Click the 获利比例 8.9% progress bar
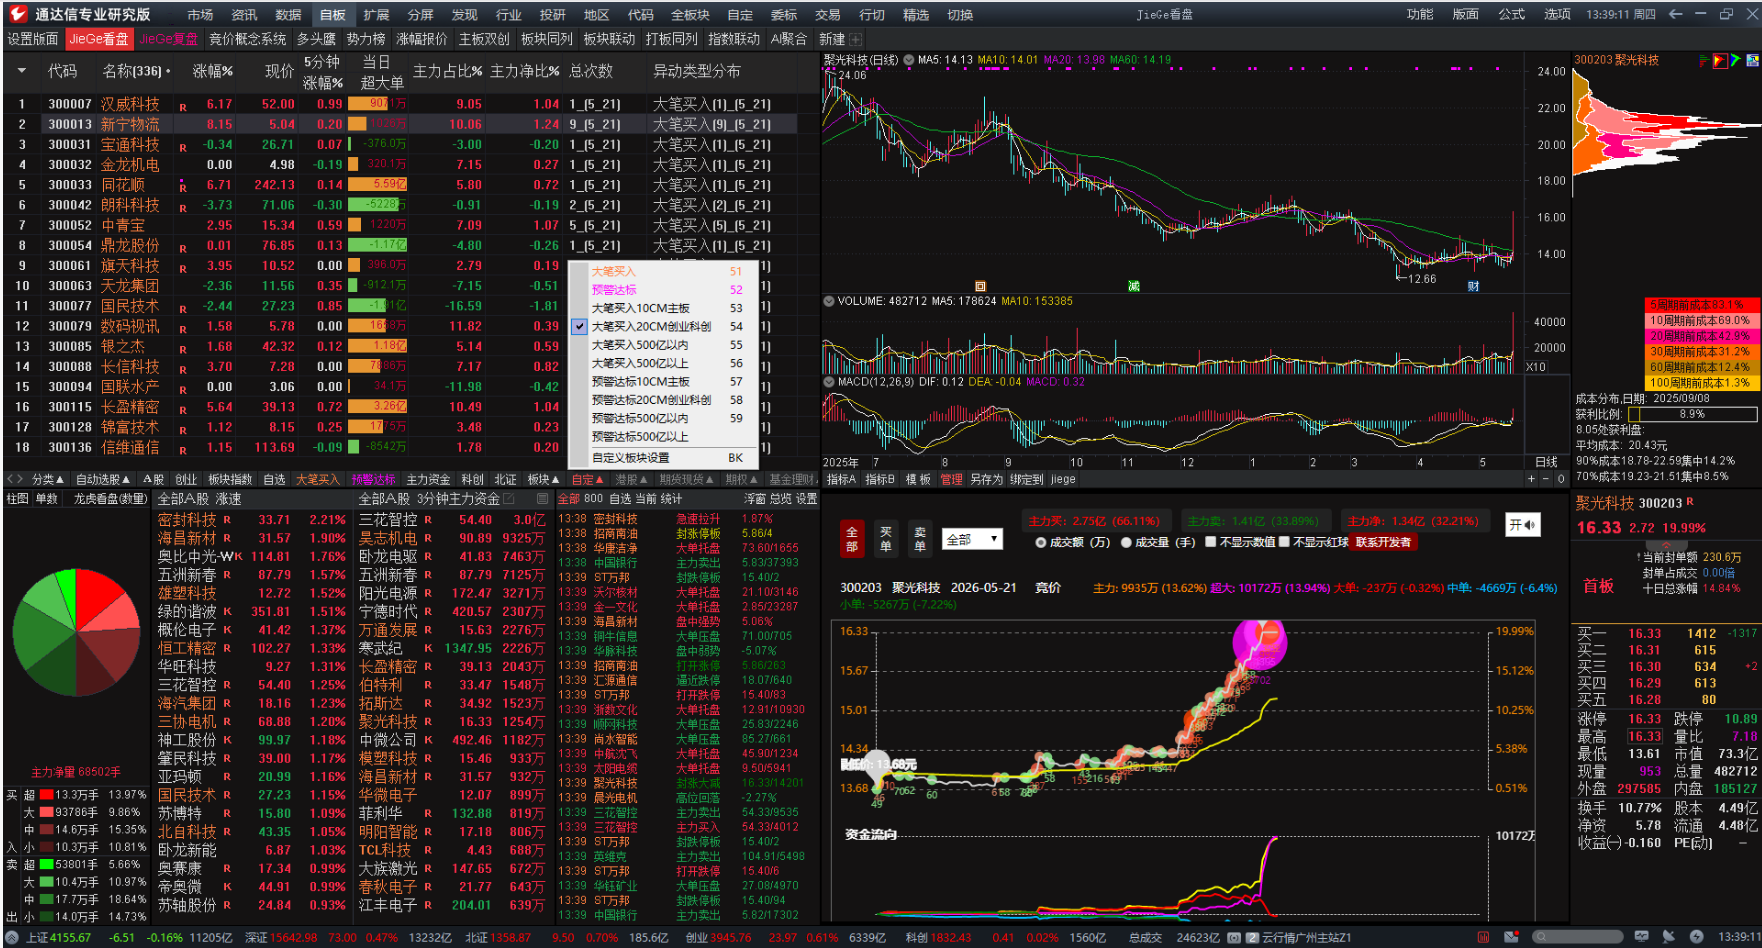 tap(1693, 414)
